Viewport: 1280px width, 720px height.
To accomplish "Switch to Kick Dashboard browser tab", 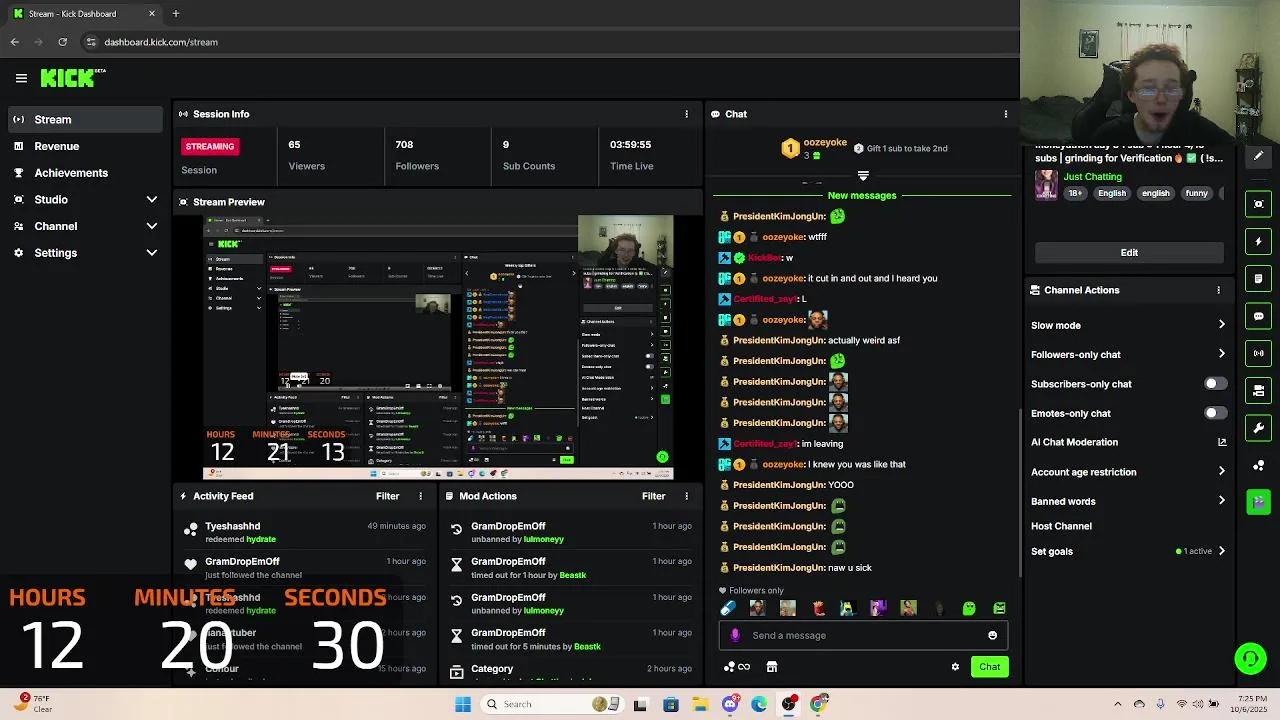I will pyautogui.click(x=84, y=14).
